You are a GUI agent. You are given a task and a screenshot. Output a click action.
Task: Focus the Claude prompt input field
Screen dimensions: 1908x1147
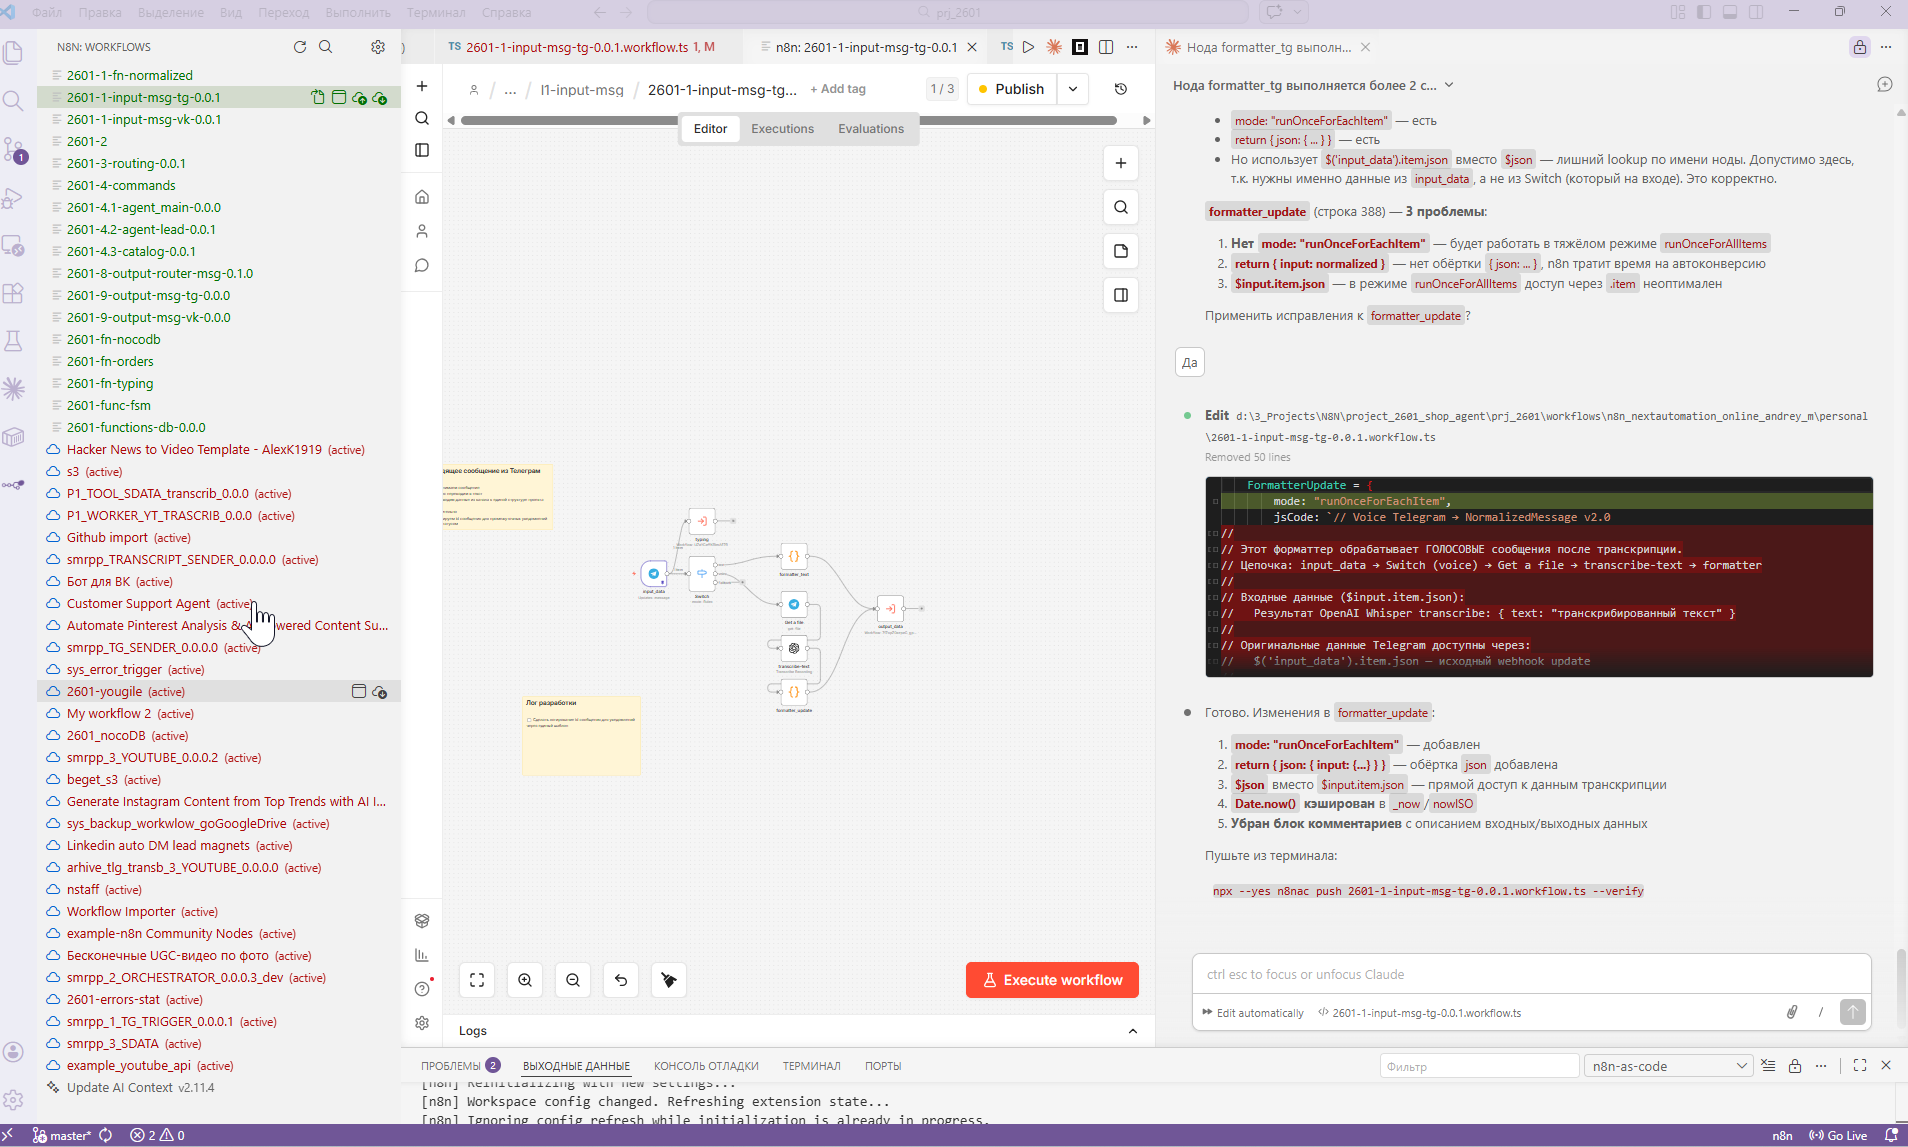(x=1531, y=975)
